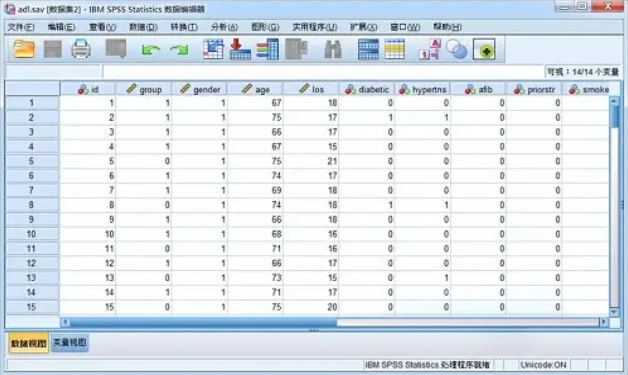
Task: Click the Go to case icon
Action: 213,49
